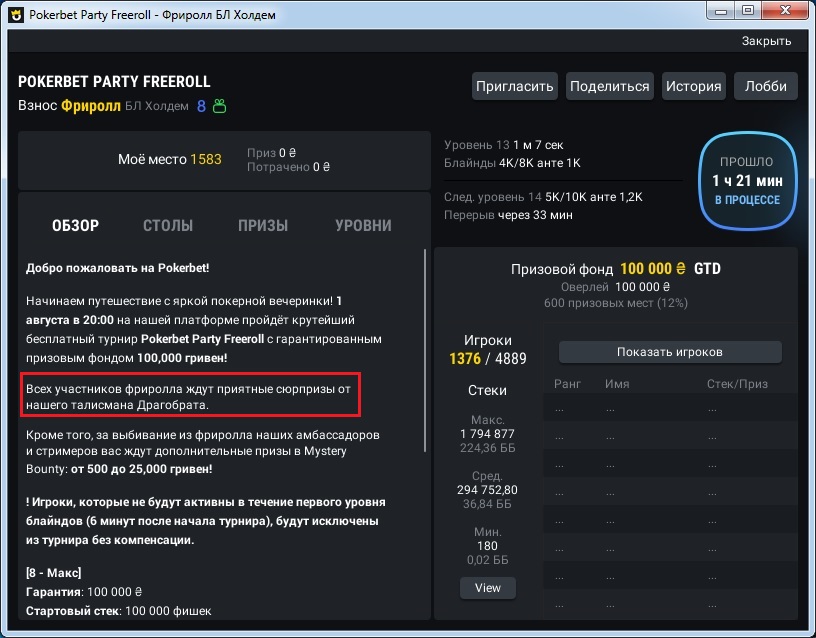Viewport: 816px width, 638px height.
Task: Switch to the СТОЛЫ tab
Action: (x=168, y=225)
